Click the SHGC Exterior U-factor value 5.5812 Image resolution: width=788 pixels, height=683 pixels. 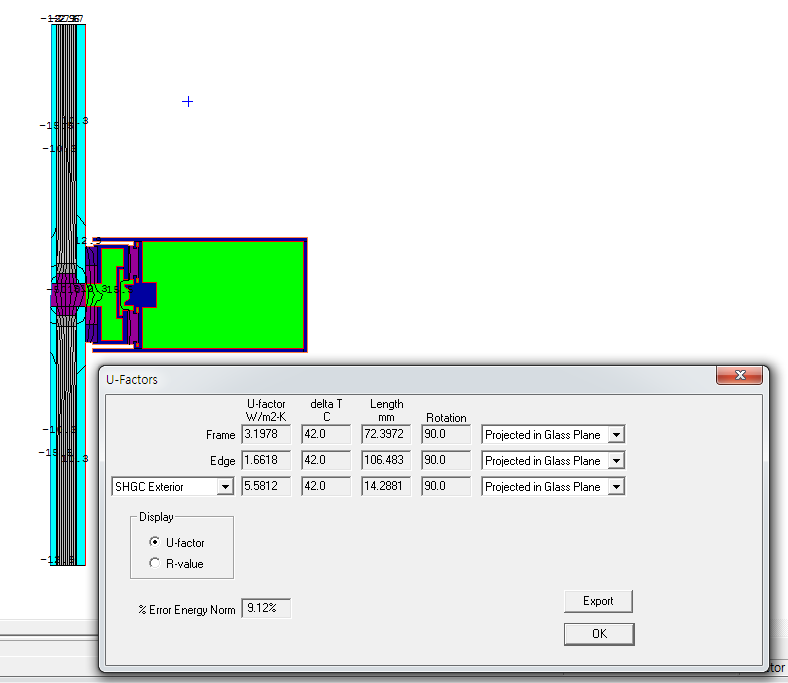tap(265, 487)
